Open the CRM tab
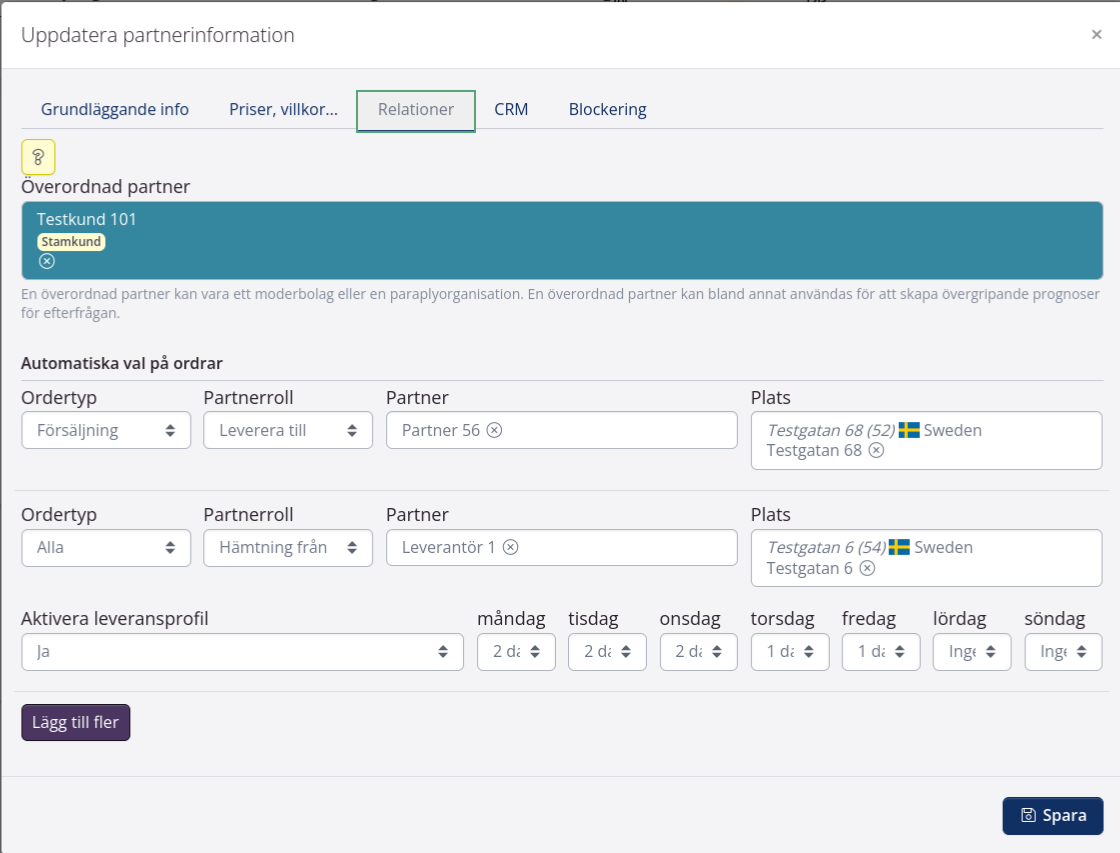This screenshot has width=1120, height=853. [x=511, y=110]
